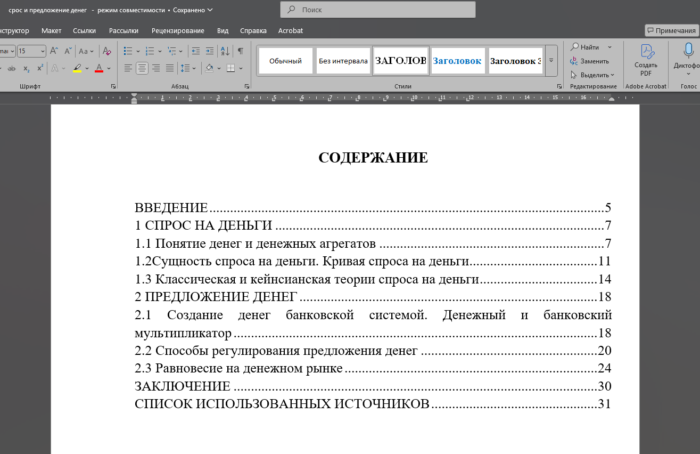Click the ВВЕДЕНИЕ contents entry
The image size is (700, 454).
click(373, 208)
